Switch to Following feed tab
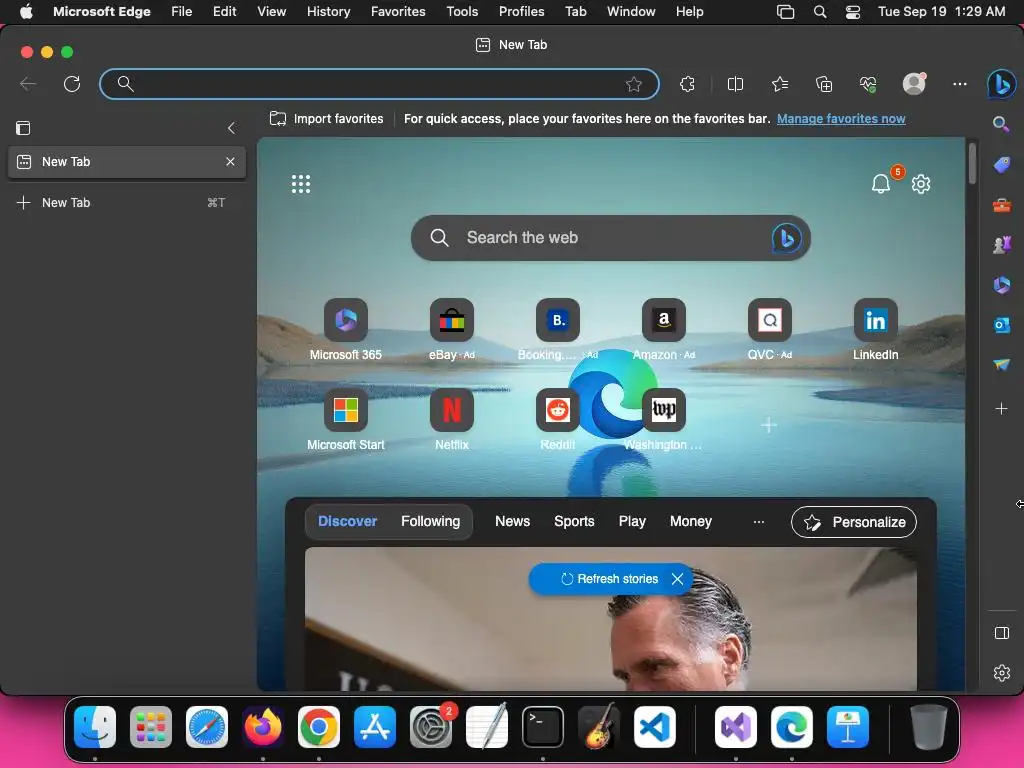Viewport: 1024px width, 768px height. pyautogui.click(x=430, y=521)
